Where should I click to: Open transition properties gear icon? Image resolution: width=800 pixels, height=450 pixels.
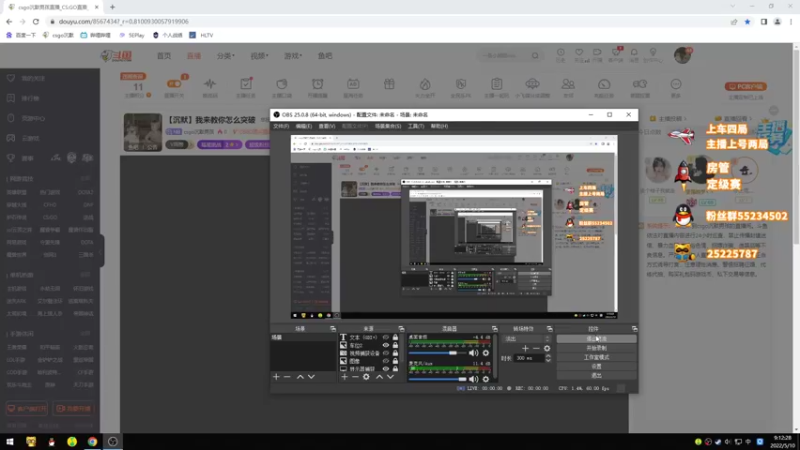tap(547, 348)
